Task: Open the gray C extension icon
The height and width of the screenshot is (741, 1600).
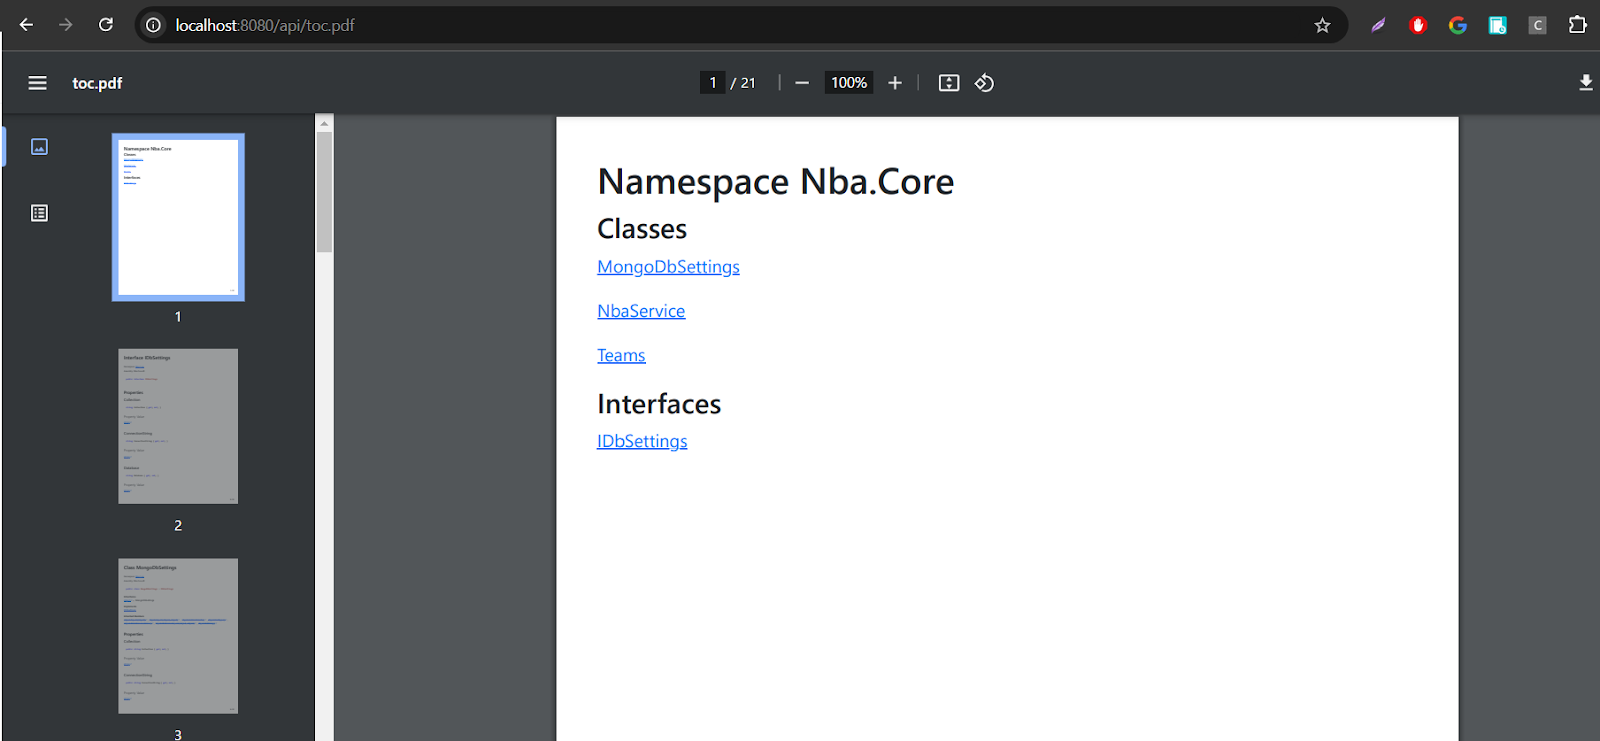Action: coord(1538,25)
